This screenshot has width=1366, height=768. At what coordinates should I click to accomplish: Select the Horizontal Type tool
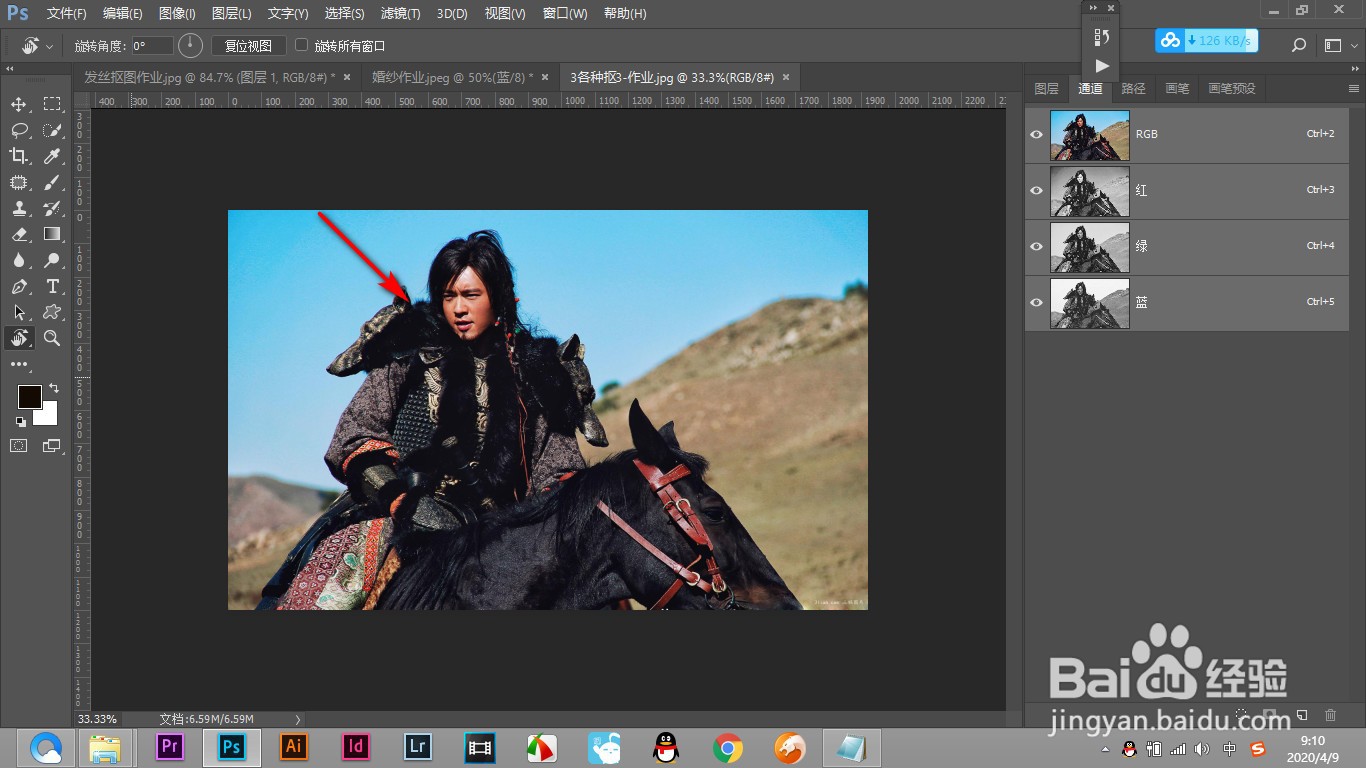[52, 286]
